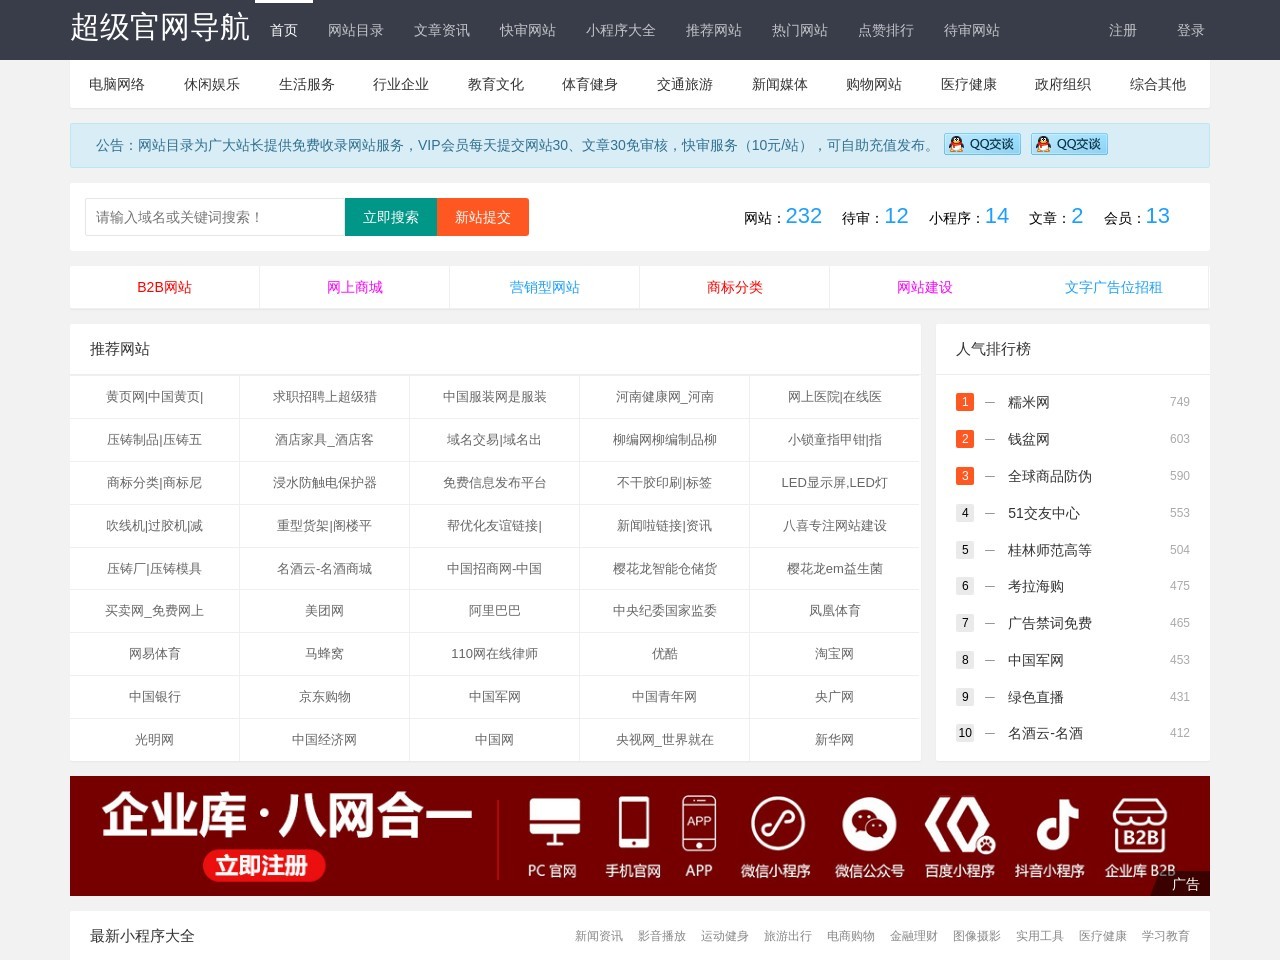Select the 电脑网络 category tab
Viewport: 1280px width, 960px height.
tap(117, 84)
